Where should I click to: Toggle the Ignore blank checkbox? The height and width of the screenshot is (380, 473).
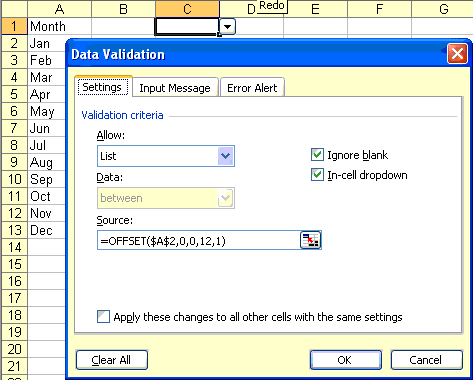coord(317,155)
